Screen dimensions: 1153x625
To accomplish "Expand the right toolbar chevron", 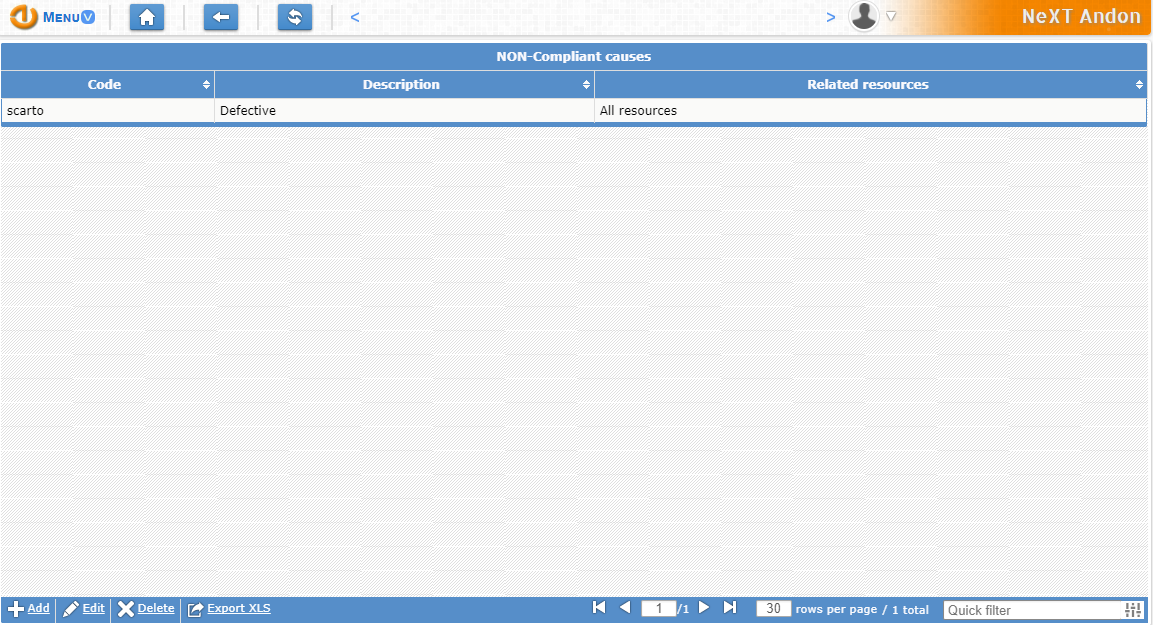I will pyautogui.click(x=831, y=17).
